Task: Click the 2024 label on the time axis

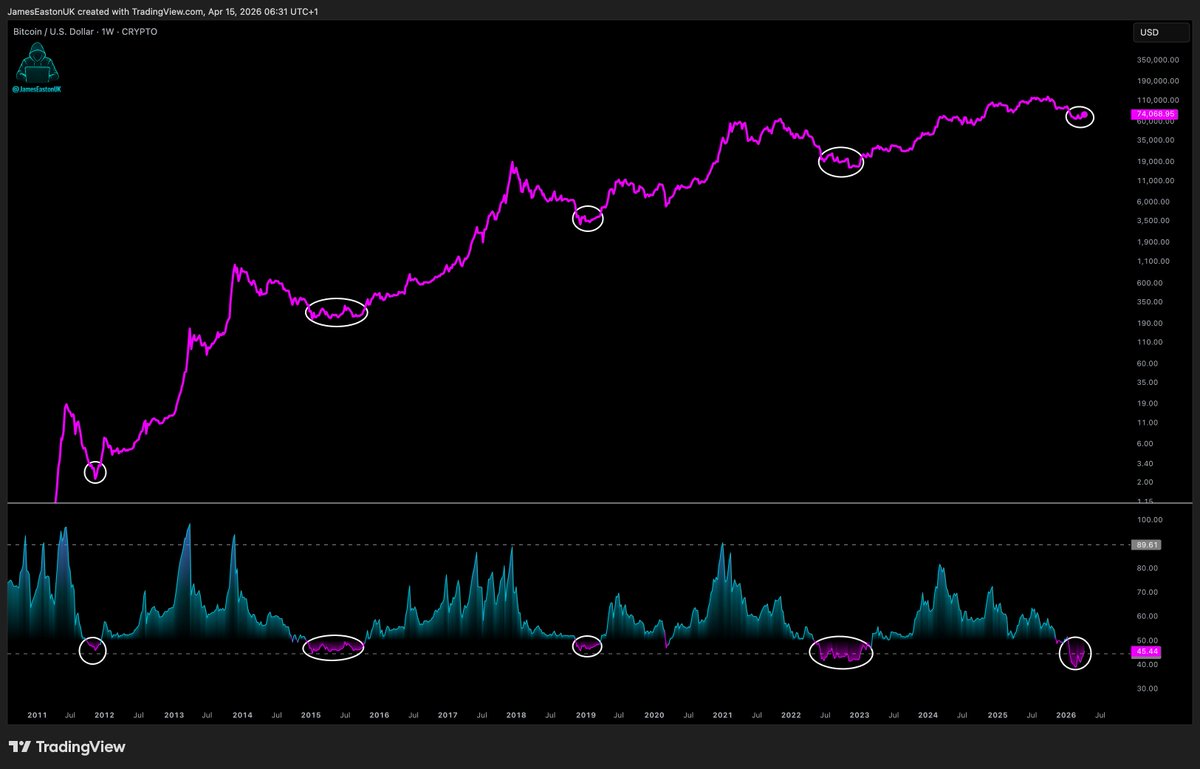Action: click(x=928, y=715)
